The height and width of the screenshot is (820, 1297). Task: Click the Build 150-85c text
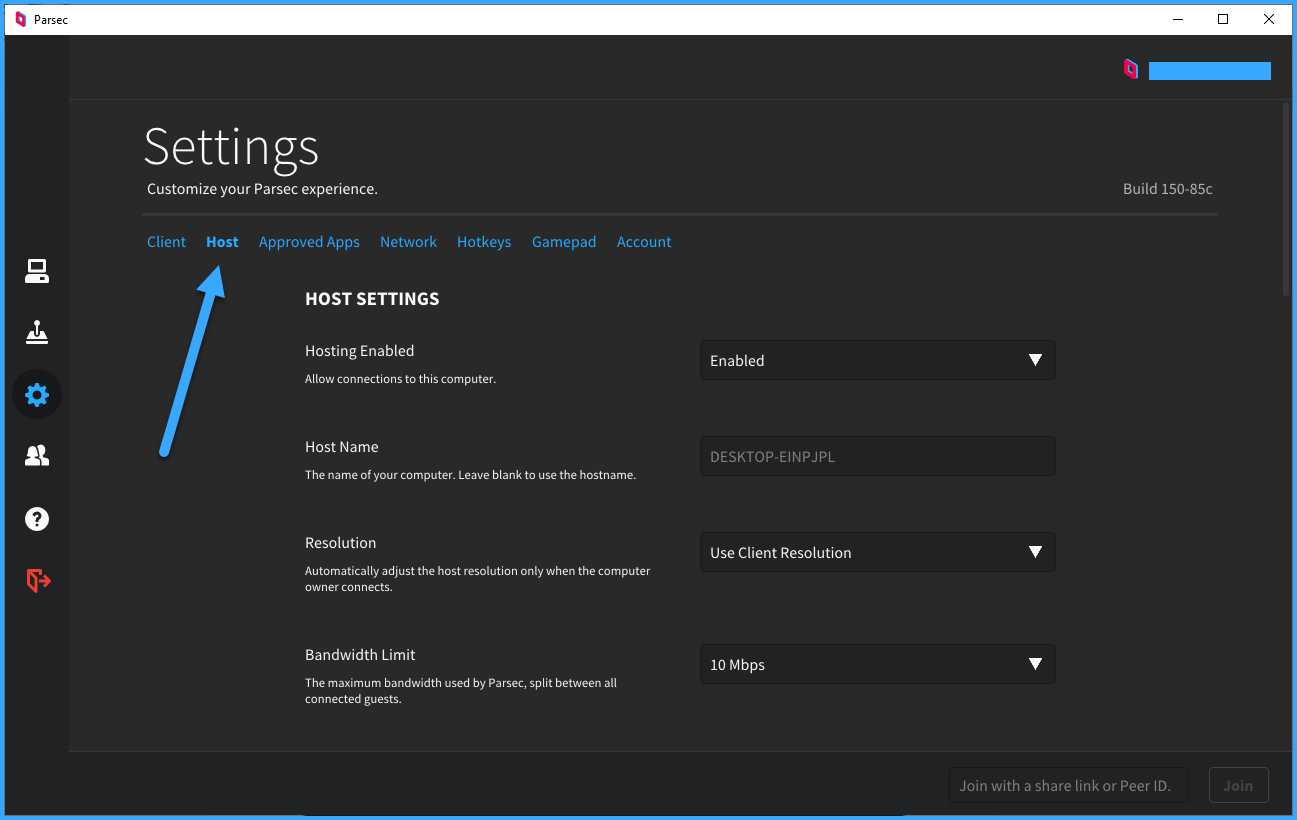tap(1167, 189)
